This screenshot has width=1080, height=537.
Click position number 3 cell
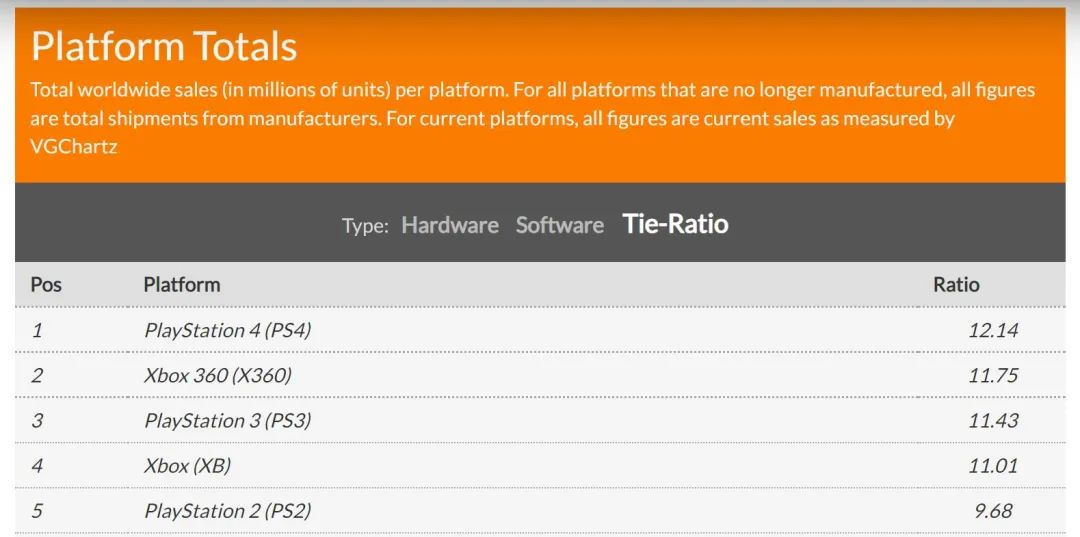coord(37,421)
